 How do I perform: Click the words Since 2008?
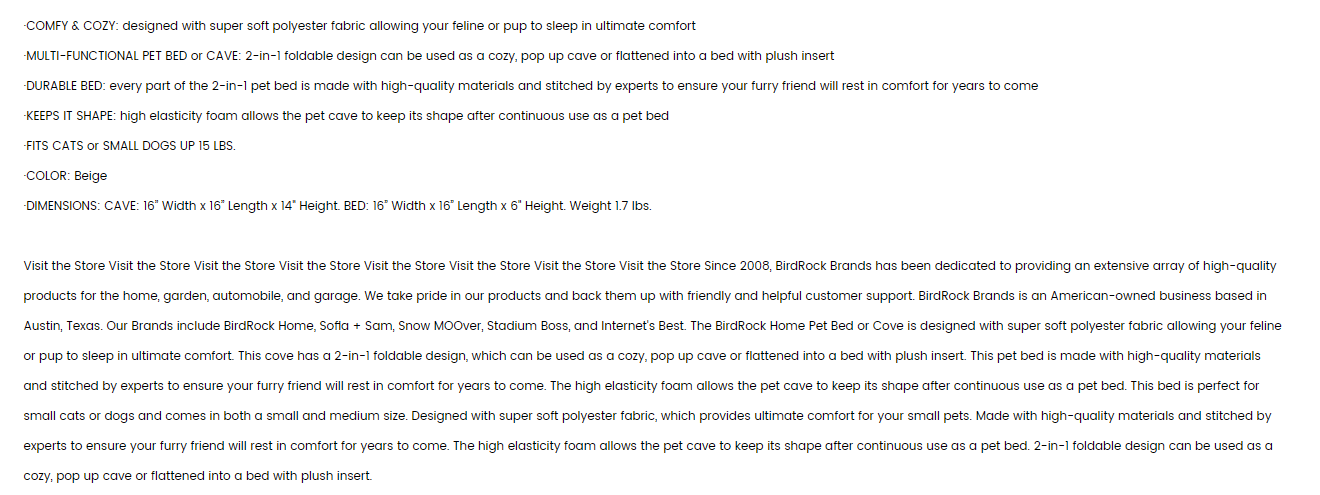point(738,266)
